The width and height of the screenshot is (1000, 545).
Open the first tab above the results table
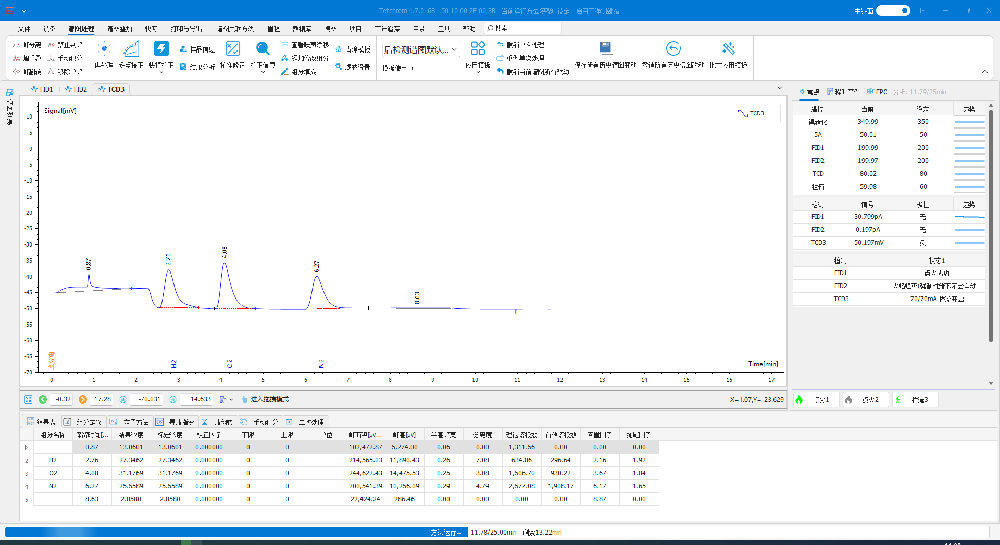(x=41, y=421)
